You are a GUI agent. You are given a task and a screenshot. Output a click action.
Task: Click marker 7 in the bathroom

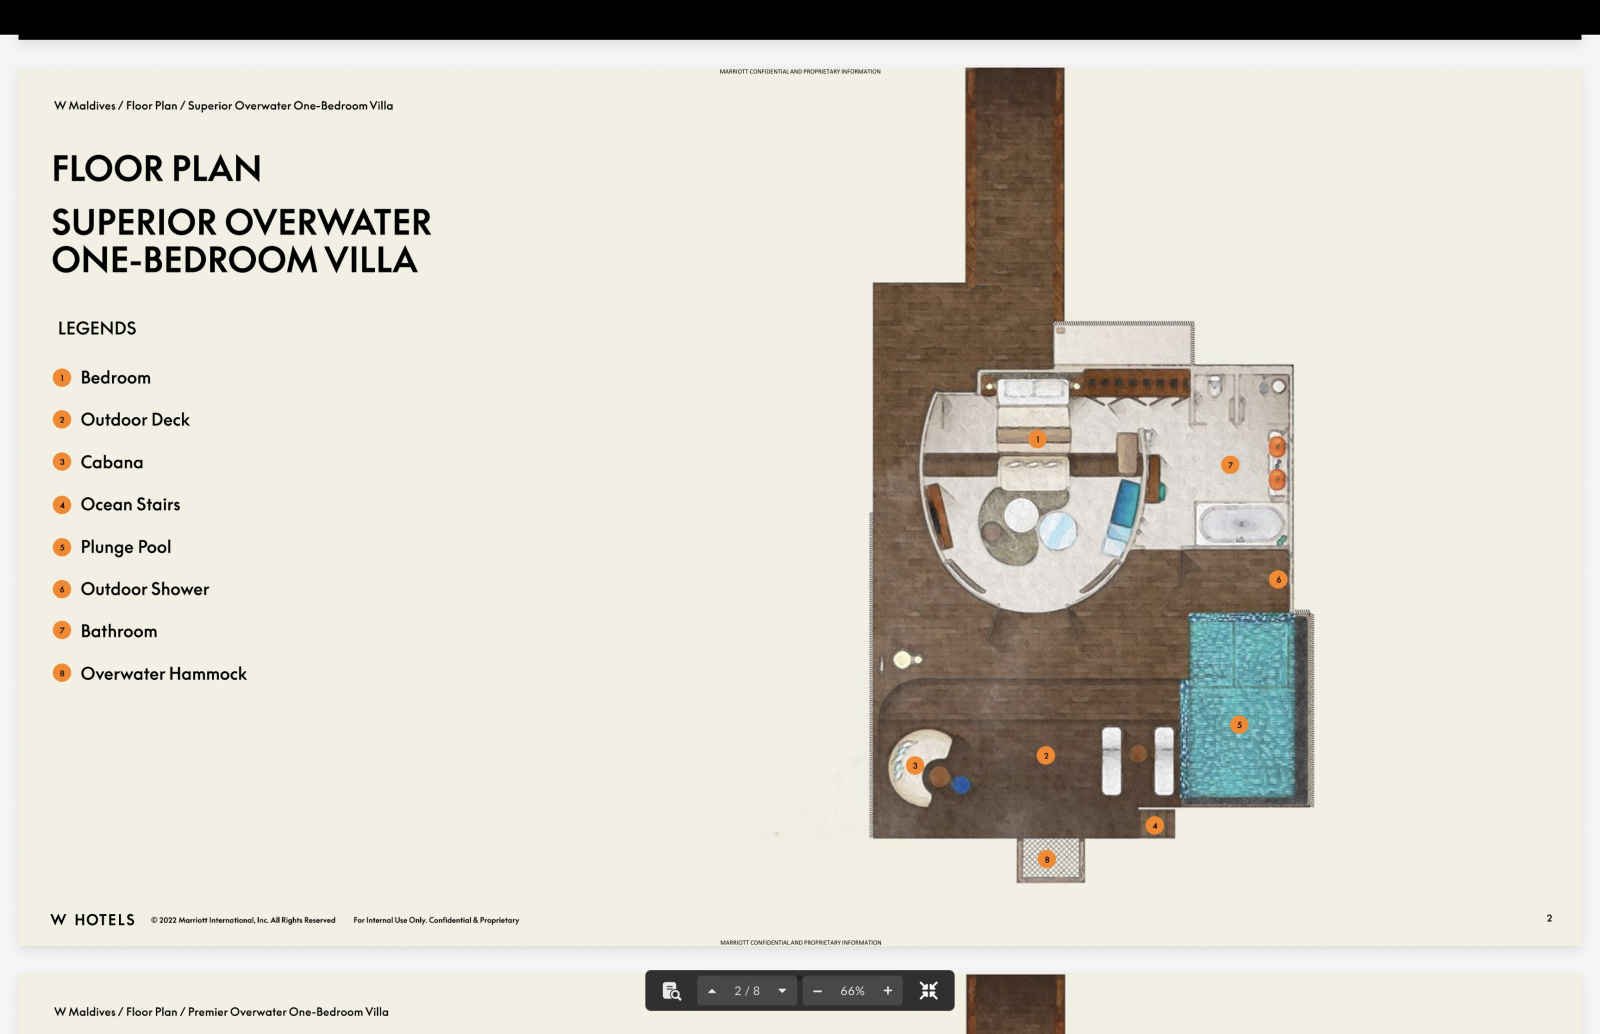coord(1230,464)
